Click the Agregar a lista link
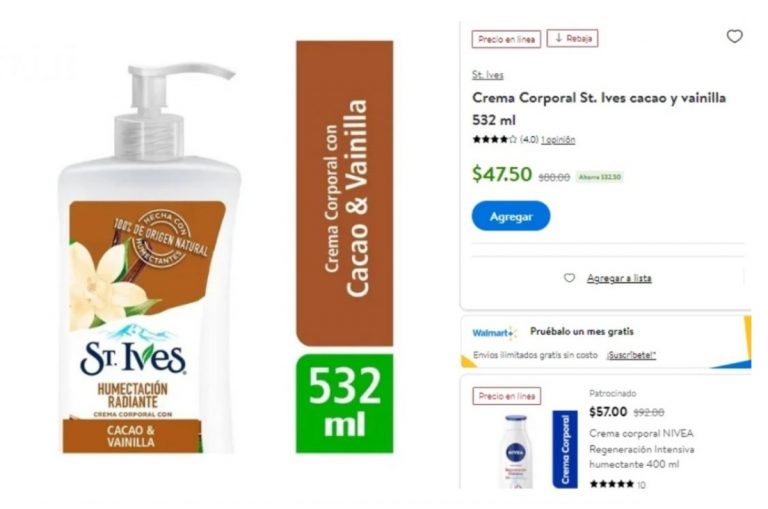 [619, 278]
